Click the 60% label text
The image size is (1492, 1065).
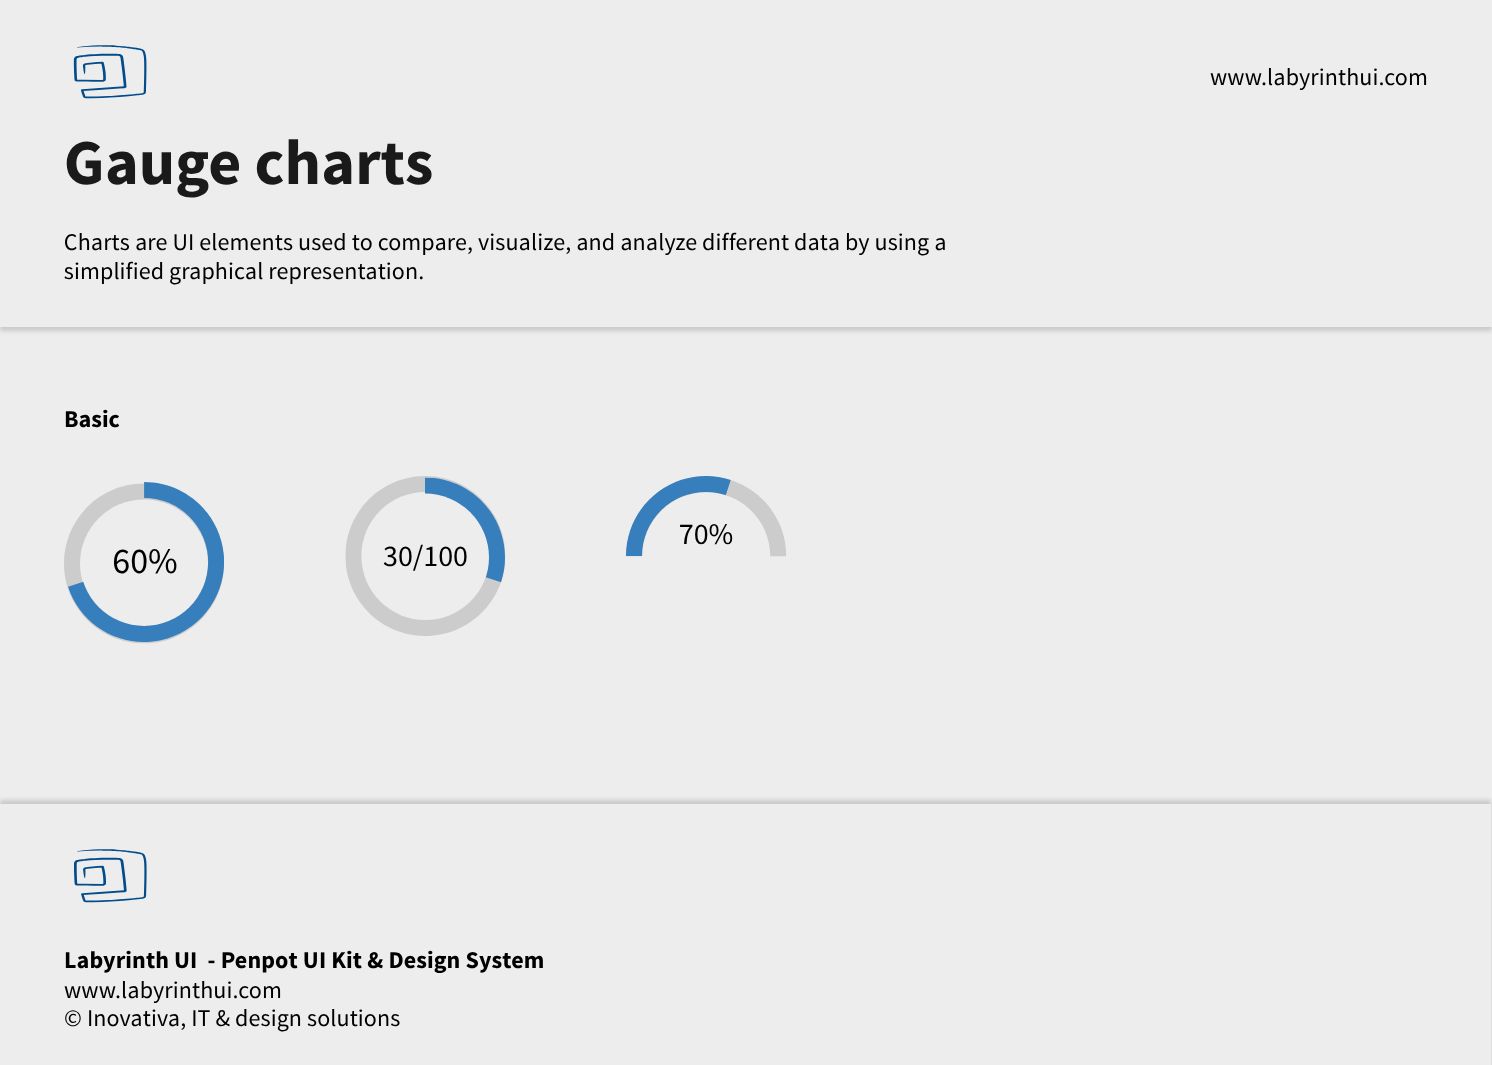(145, 562)
